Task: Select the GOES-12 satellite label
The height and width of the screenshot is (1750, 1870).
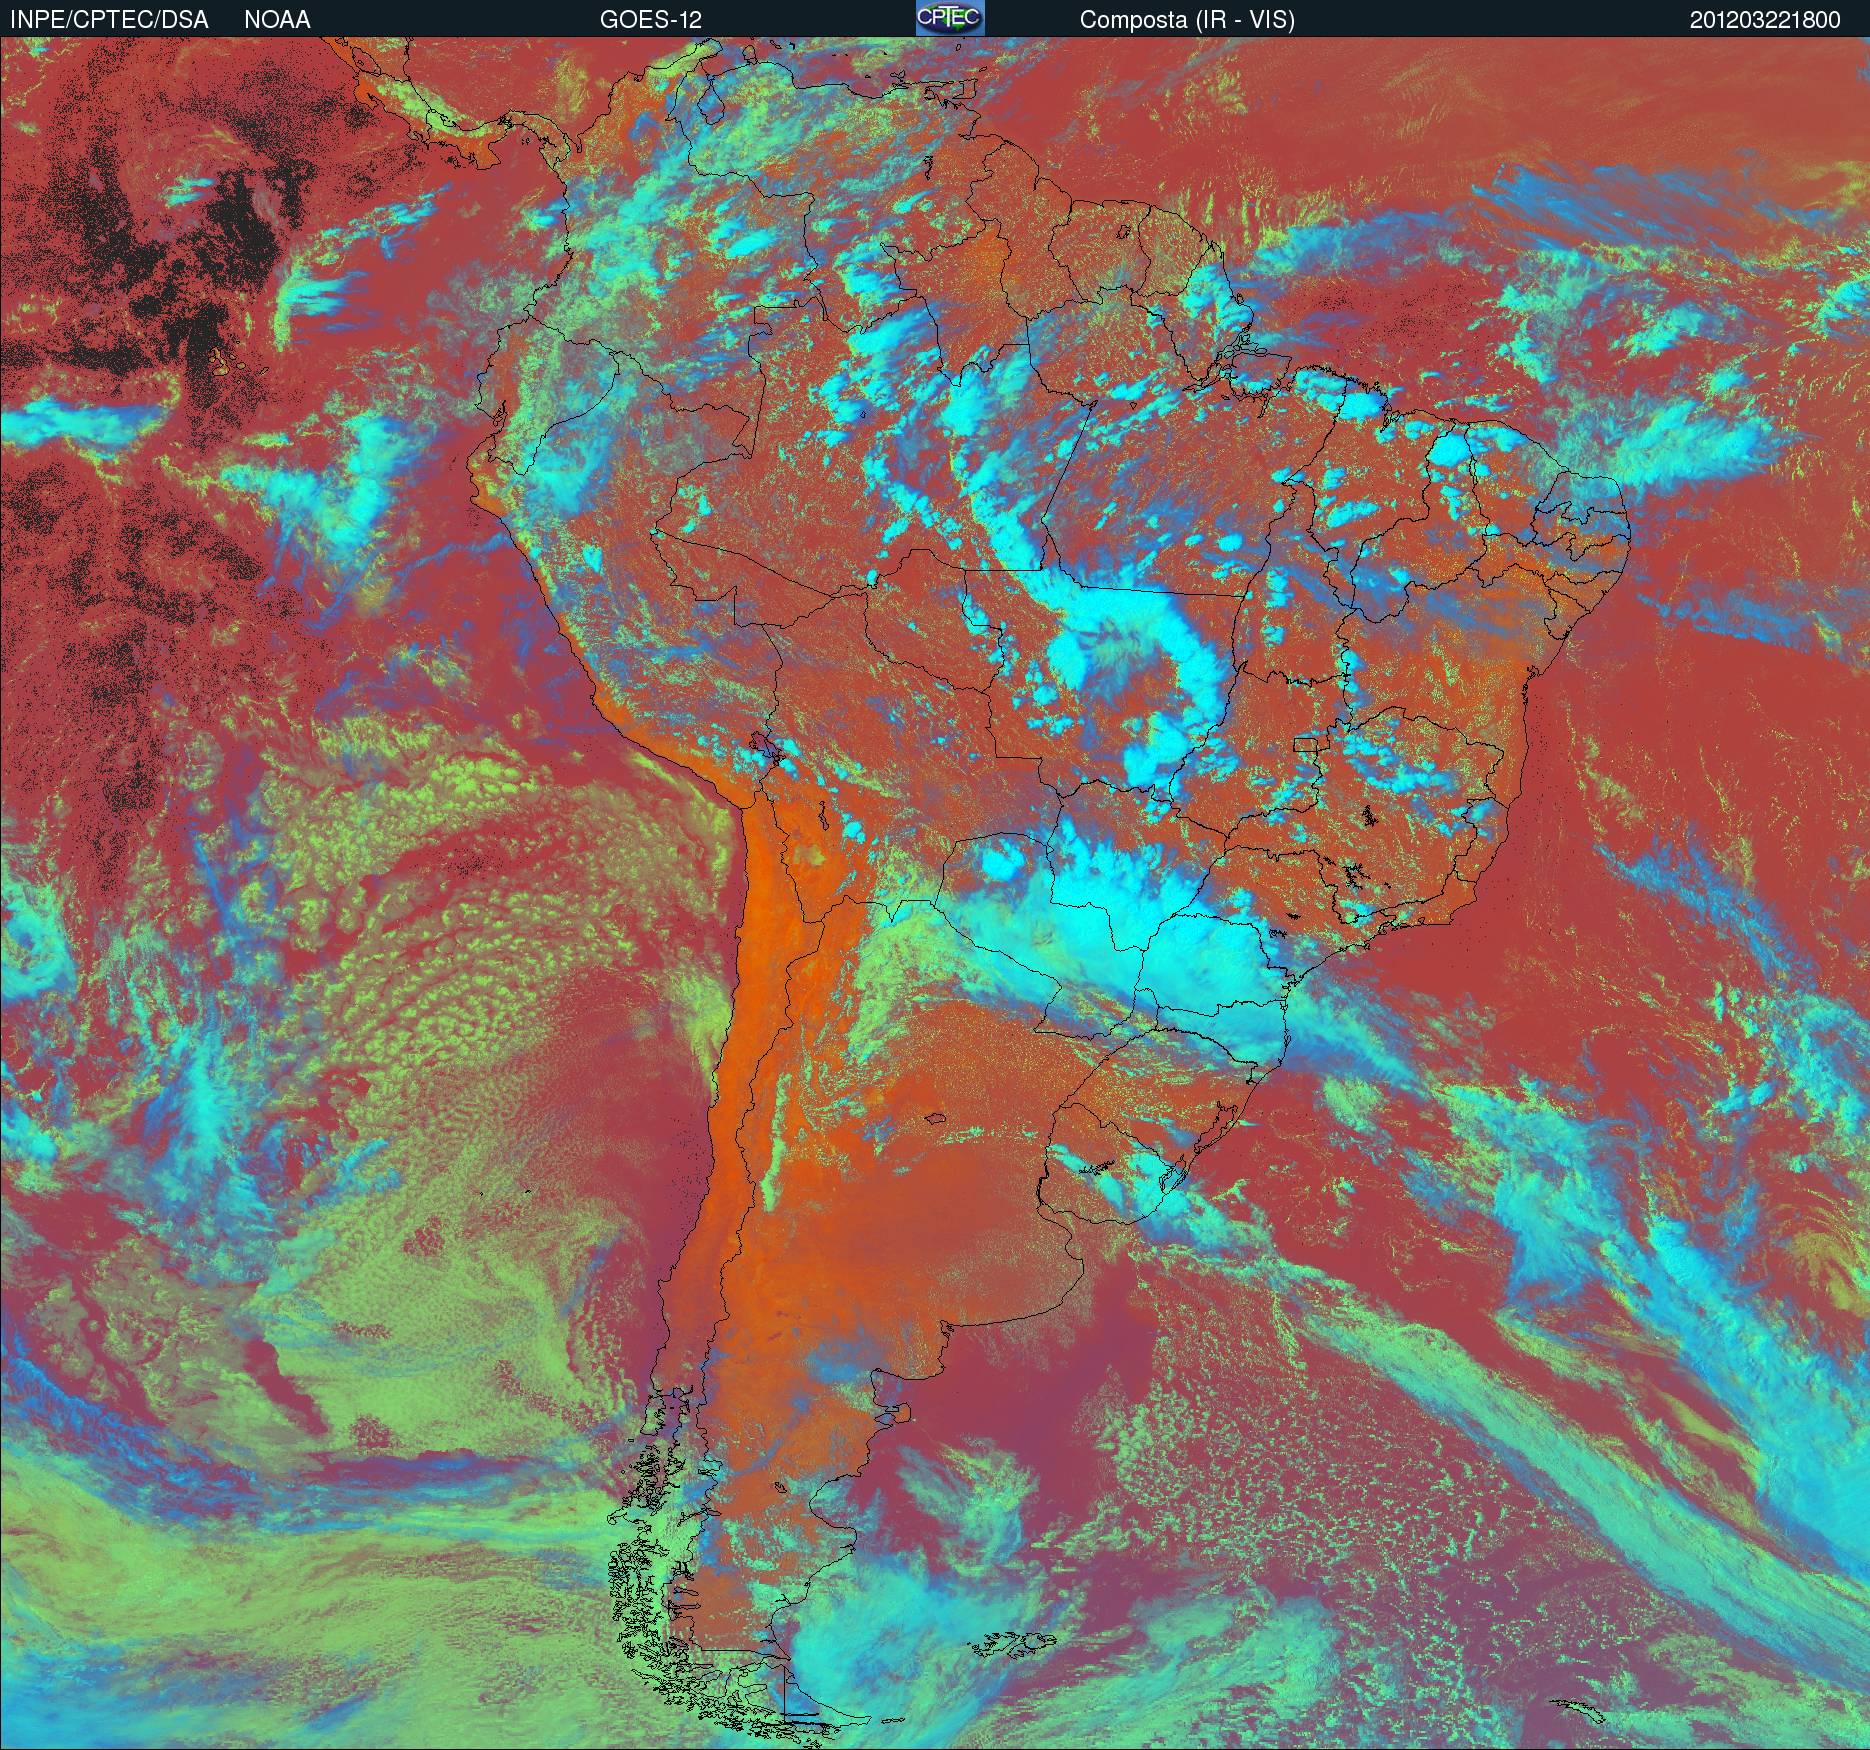Action: [650, 20]
